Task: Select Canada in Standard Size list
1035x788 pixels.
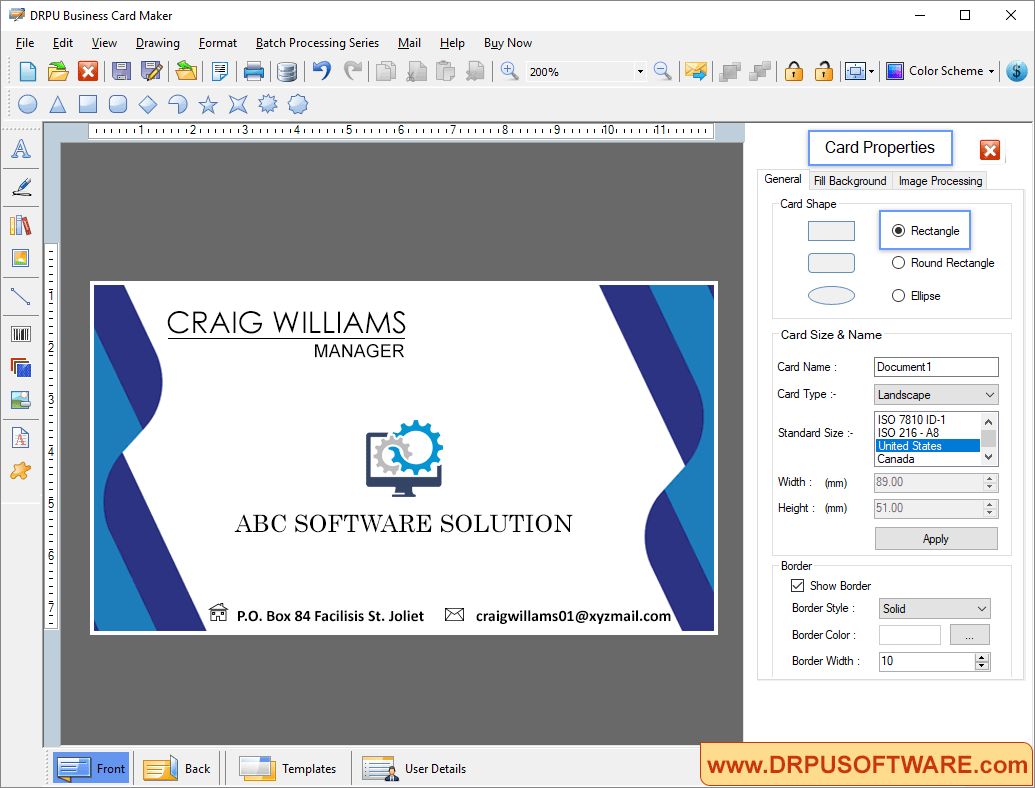Action: pyautogui.click(x=927, y=459)
